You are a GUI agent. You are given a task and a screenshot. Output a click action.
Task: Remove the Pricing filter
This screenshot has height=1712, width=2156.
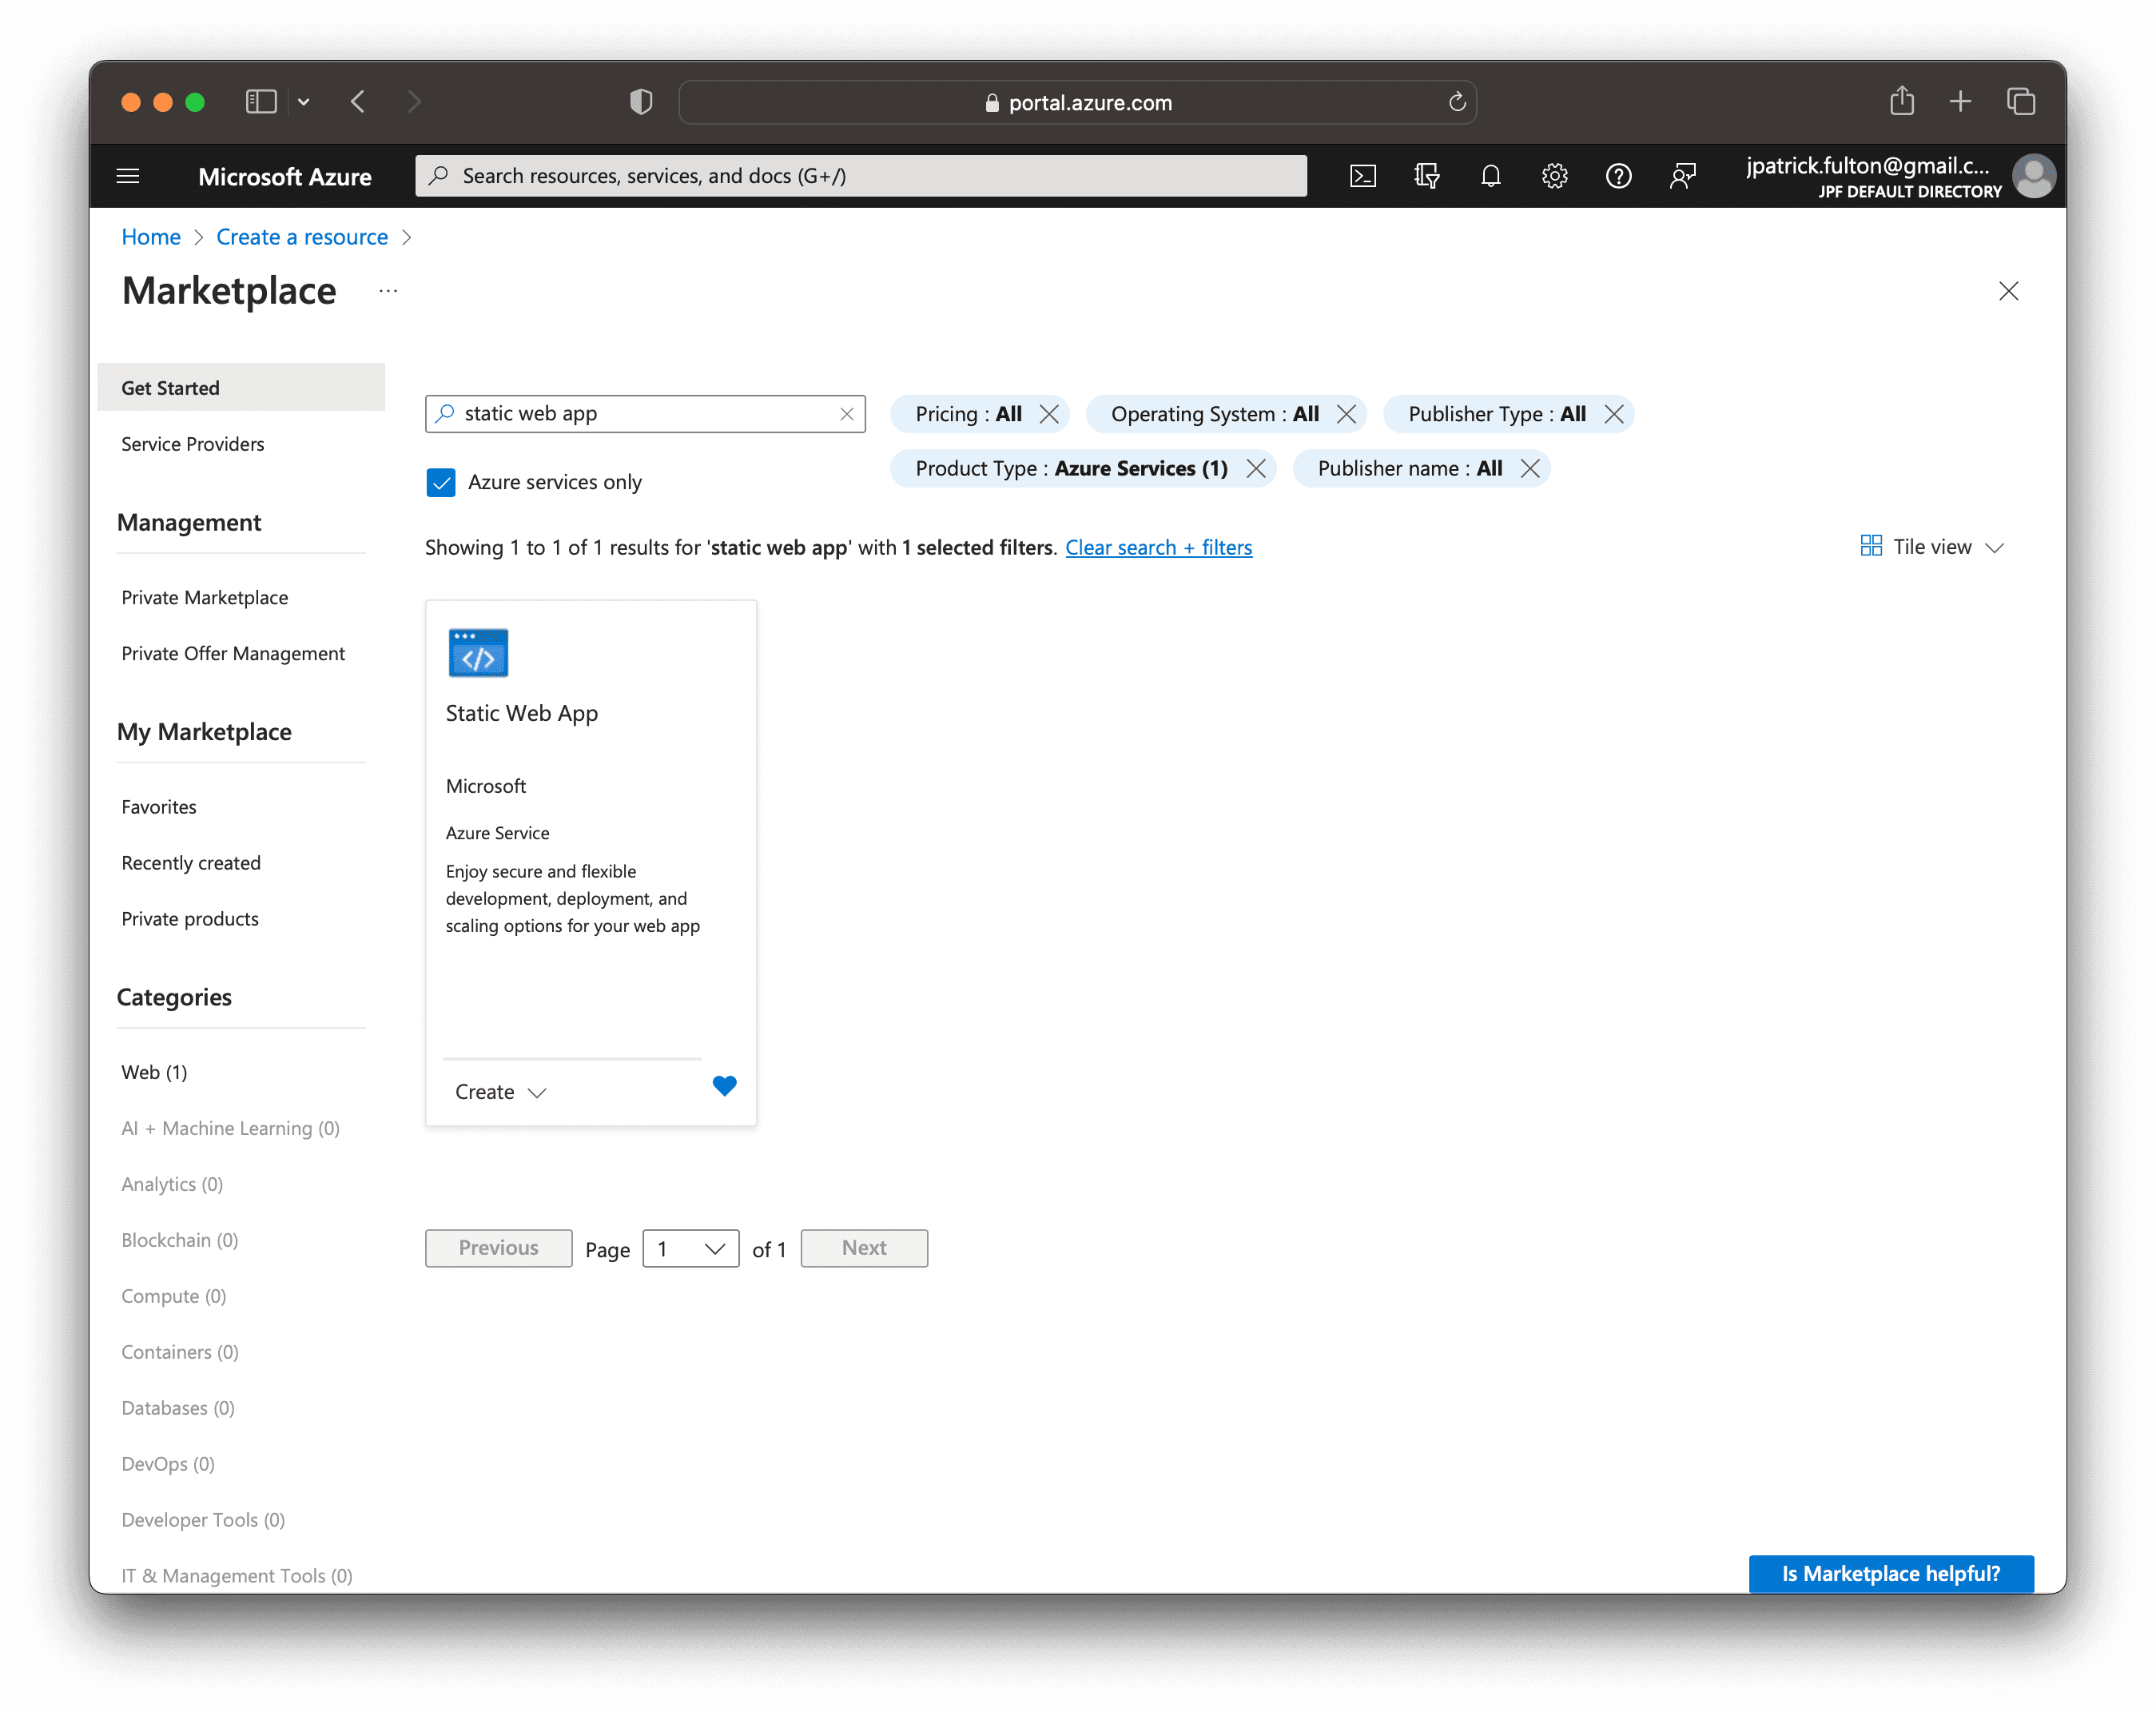(1048, 414)
